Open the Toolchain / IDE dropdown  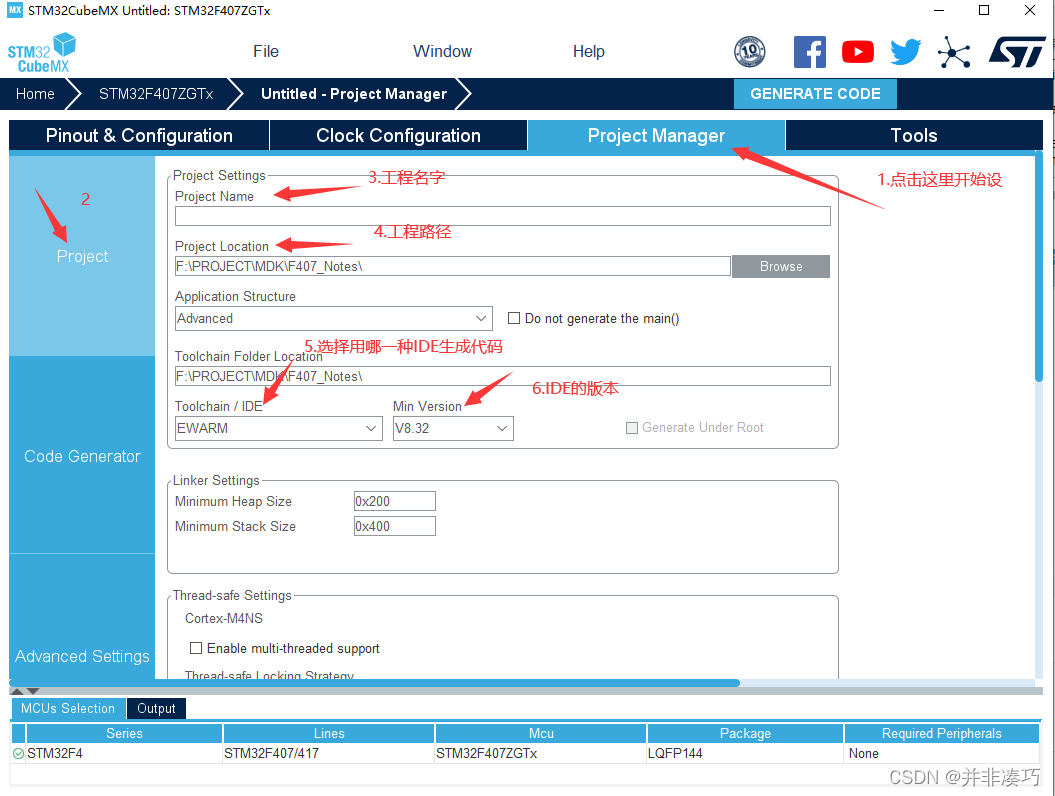click(279, 429)
